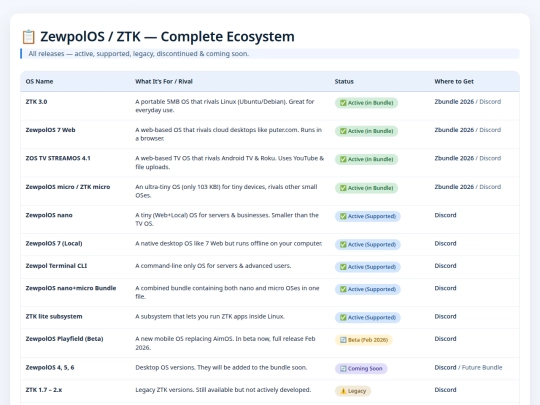Image resolution: width=540 pixels, height=405 pixels.
Task: Click the clipboard icon beside the page title
Action: click(29, 37)
